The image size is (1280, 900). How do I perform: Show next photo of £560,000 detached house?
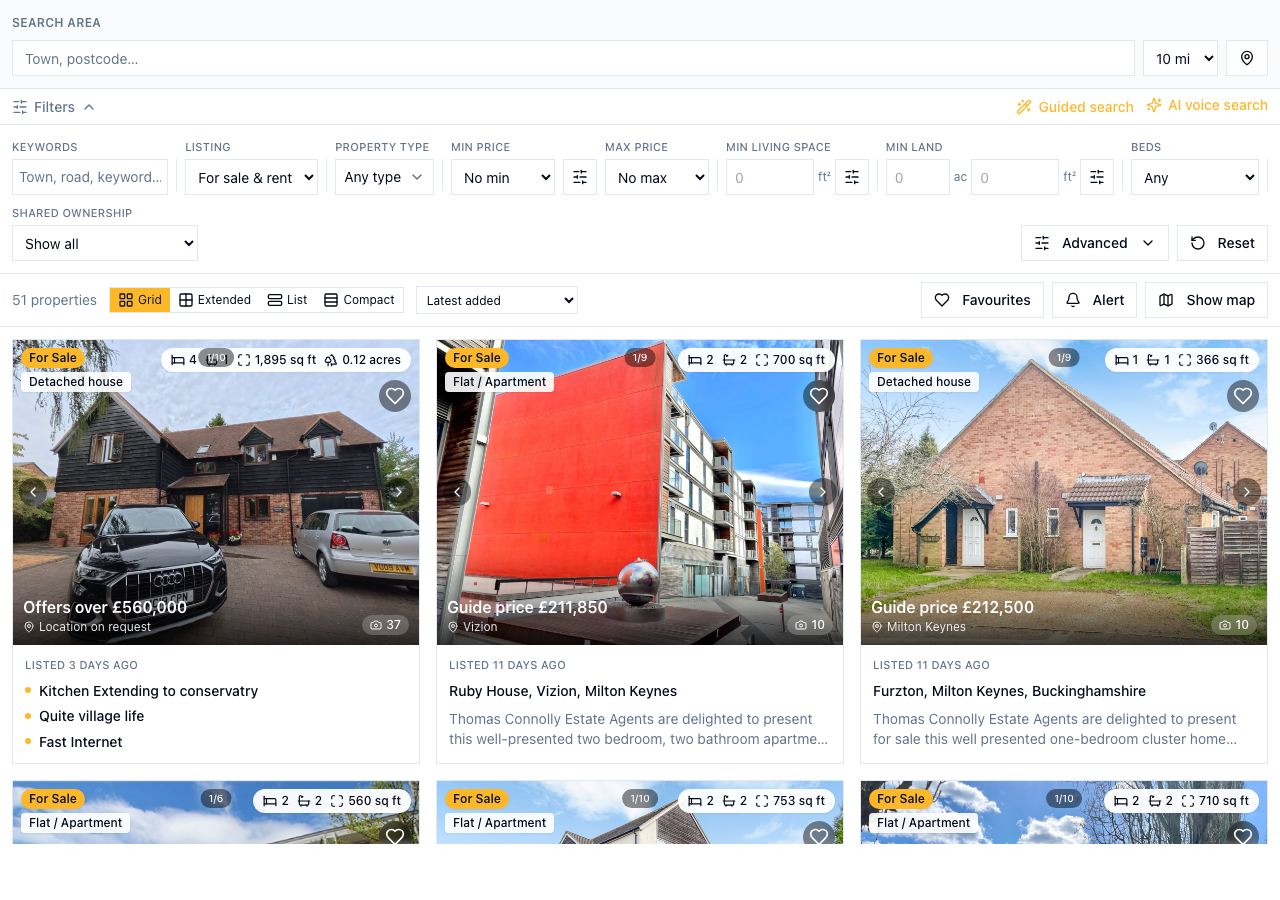click(x=398, y=491)
